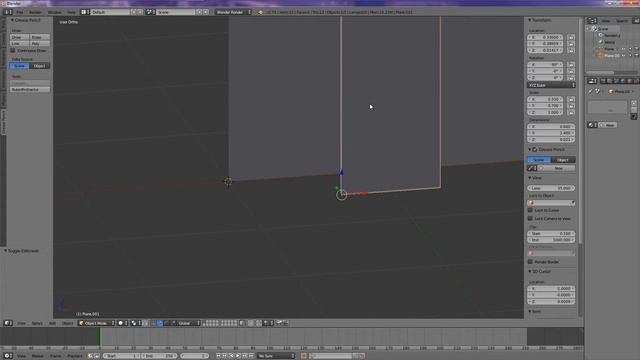Toggle lock on Rotation X
Screen dimensions: 640x360
(x=571, y=64)
